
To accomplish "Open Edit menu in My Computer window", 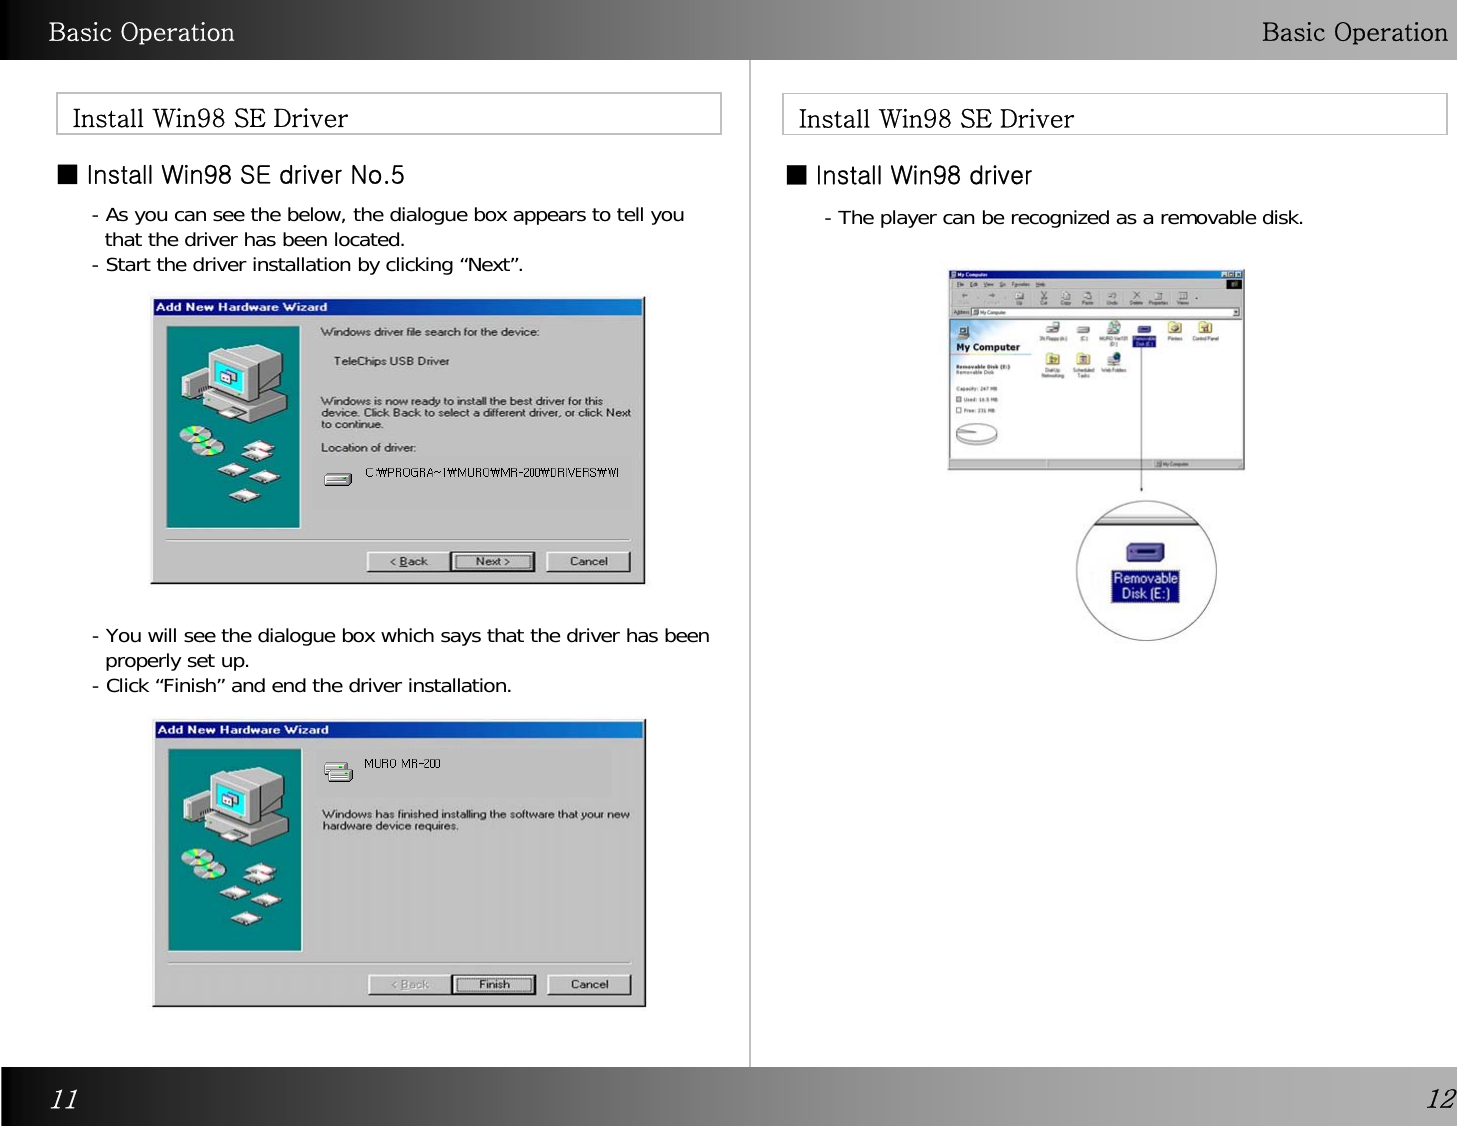I will click(974, 284).
